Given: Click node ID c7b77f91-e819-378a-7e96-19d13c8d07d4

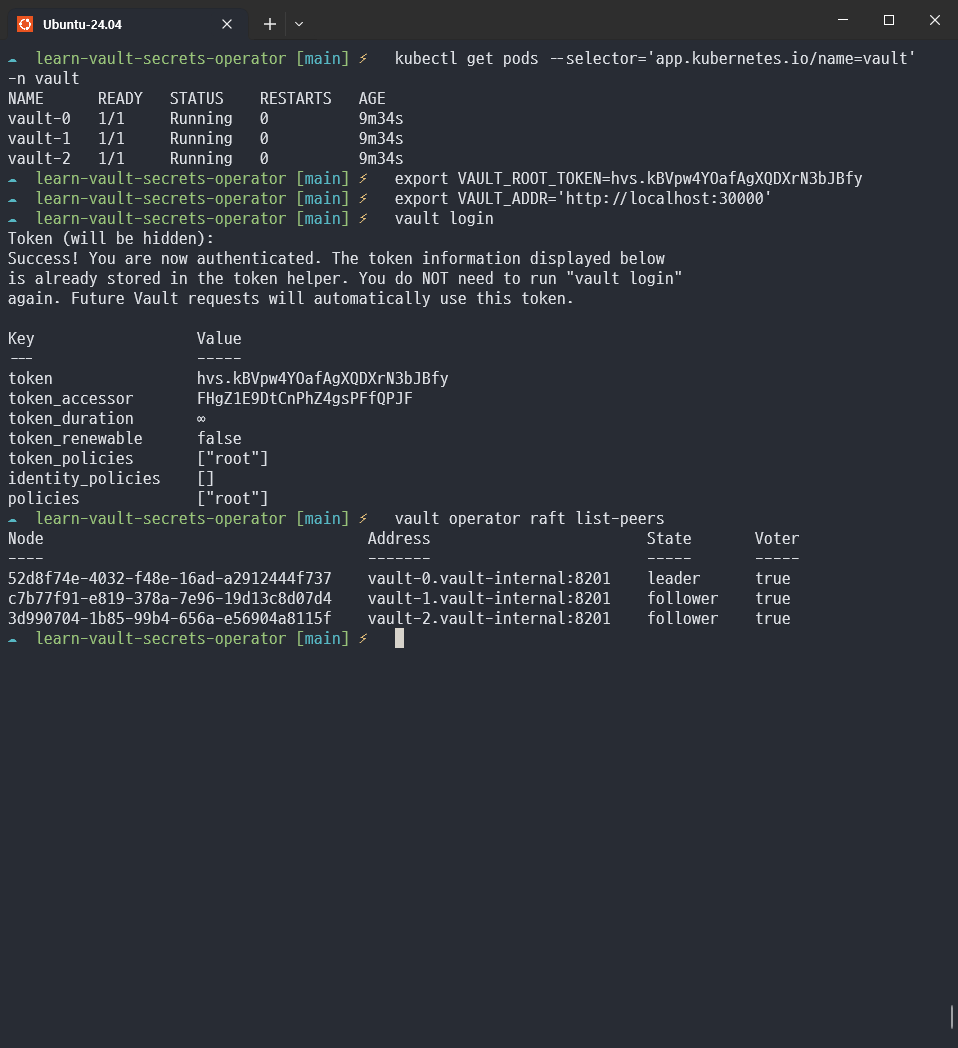Looking at the screenshot, I should coord(170,599).
